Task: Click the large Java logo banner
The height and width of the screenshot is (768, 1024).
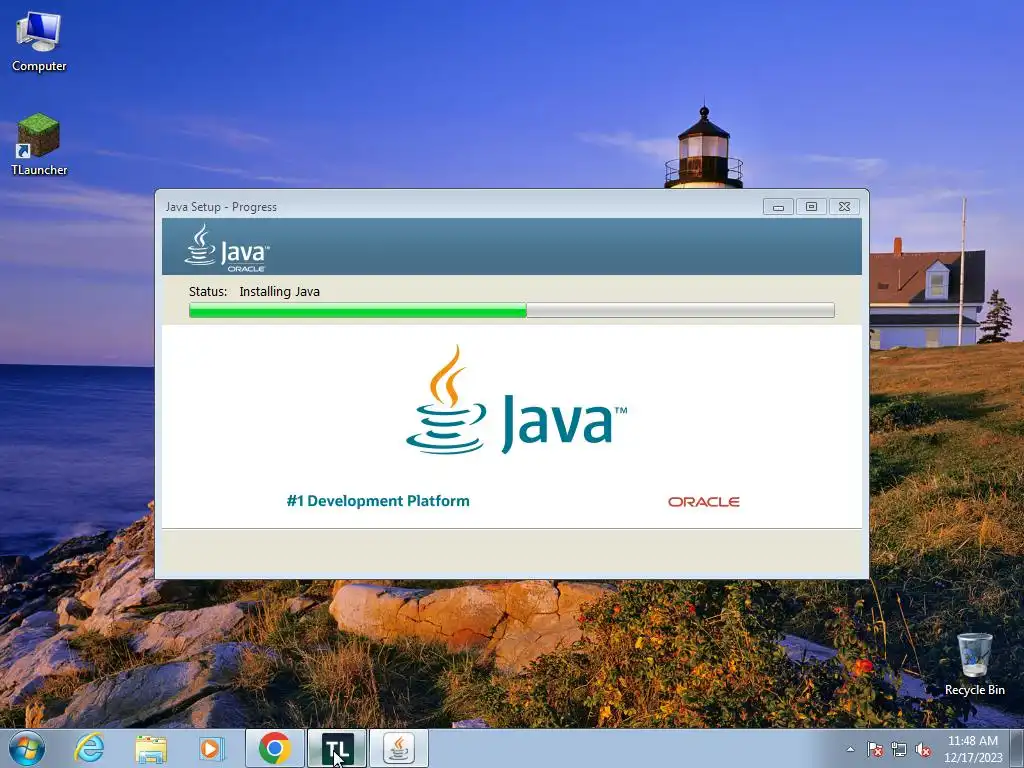Action: click(517, 400)
